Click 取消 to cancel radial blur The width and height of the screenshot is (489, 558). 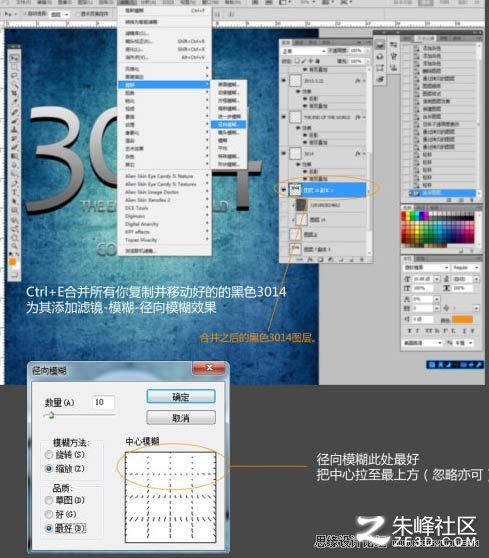click(181, 418)
